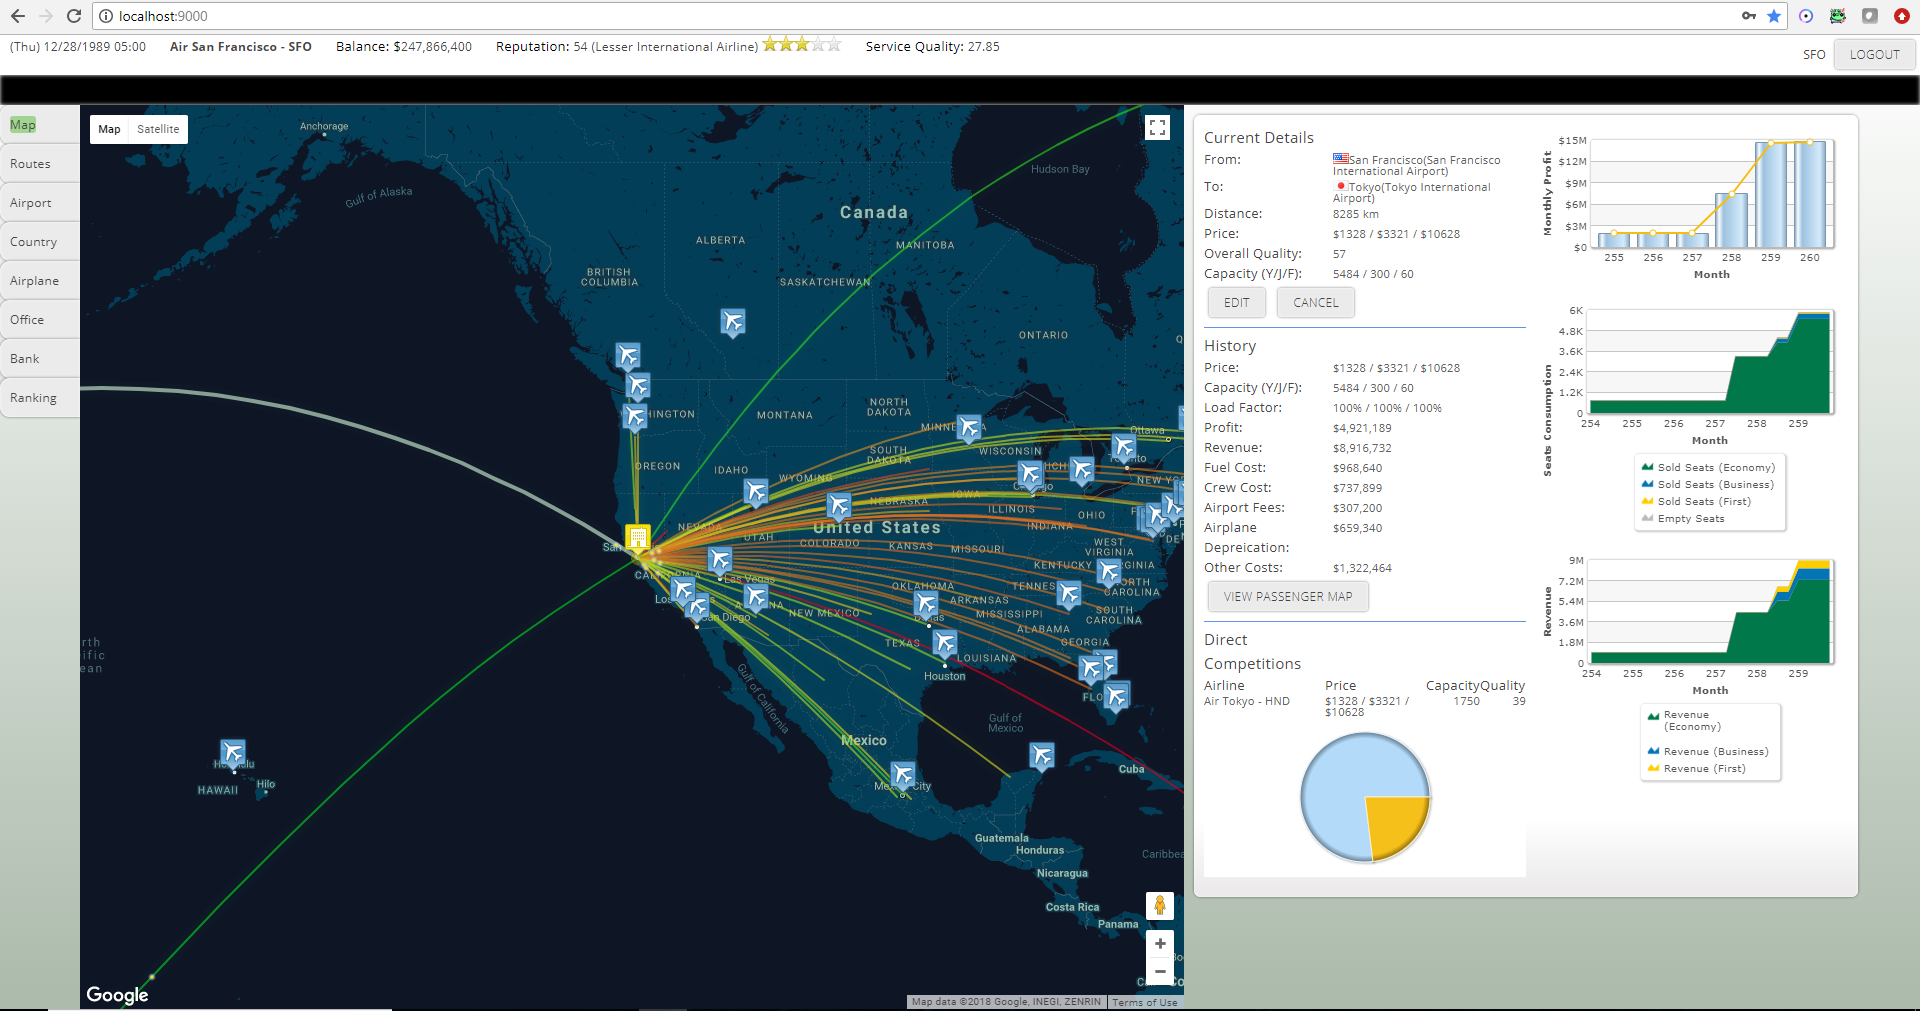Image resolution: width=1920 pixels, height=1011 pixels.
Task: Click the Empty Seats legend entry
Action: pos(1683,518)
